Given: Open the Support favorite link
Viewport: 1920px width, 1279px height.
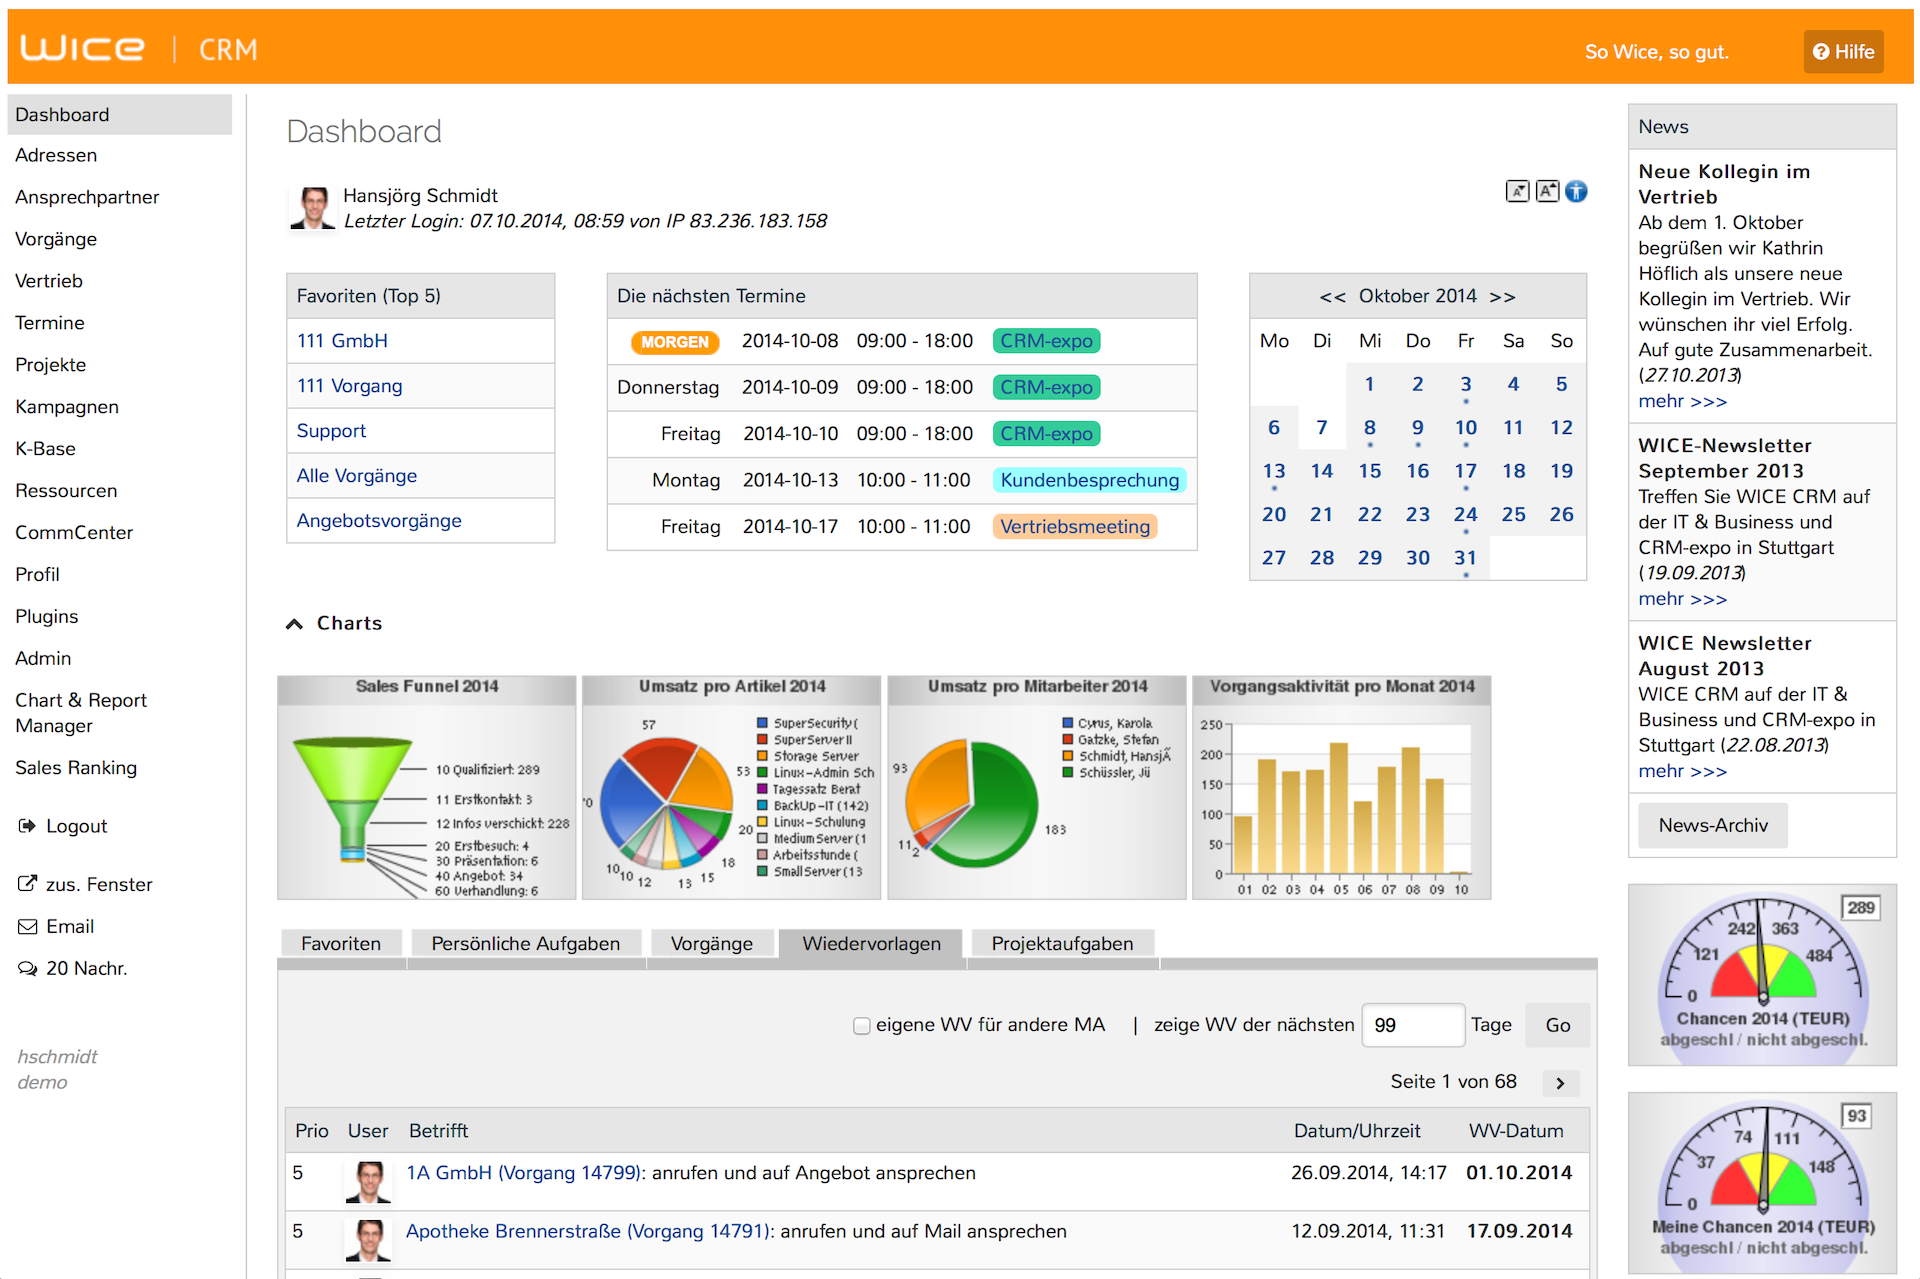Looking at the screenshot, I should click(331, 431).
